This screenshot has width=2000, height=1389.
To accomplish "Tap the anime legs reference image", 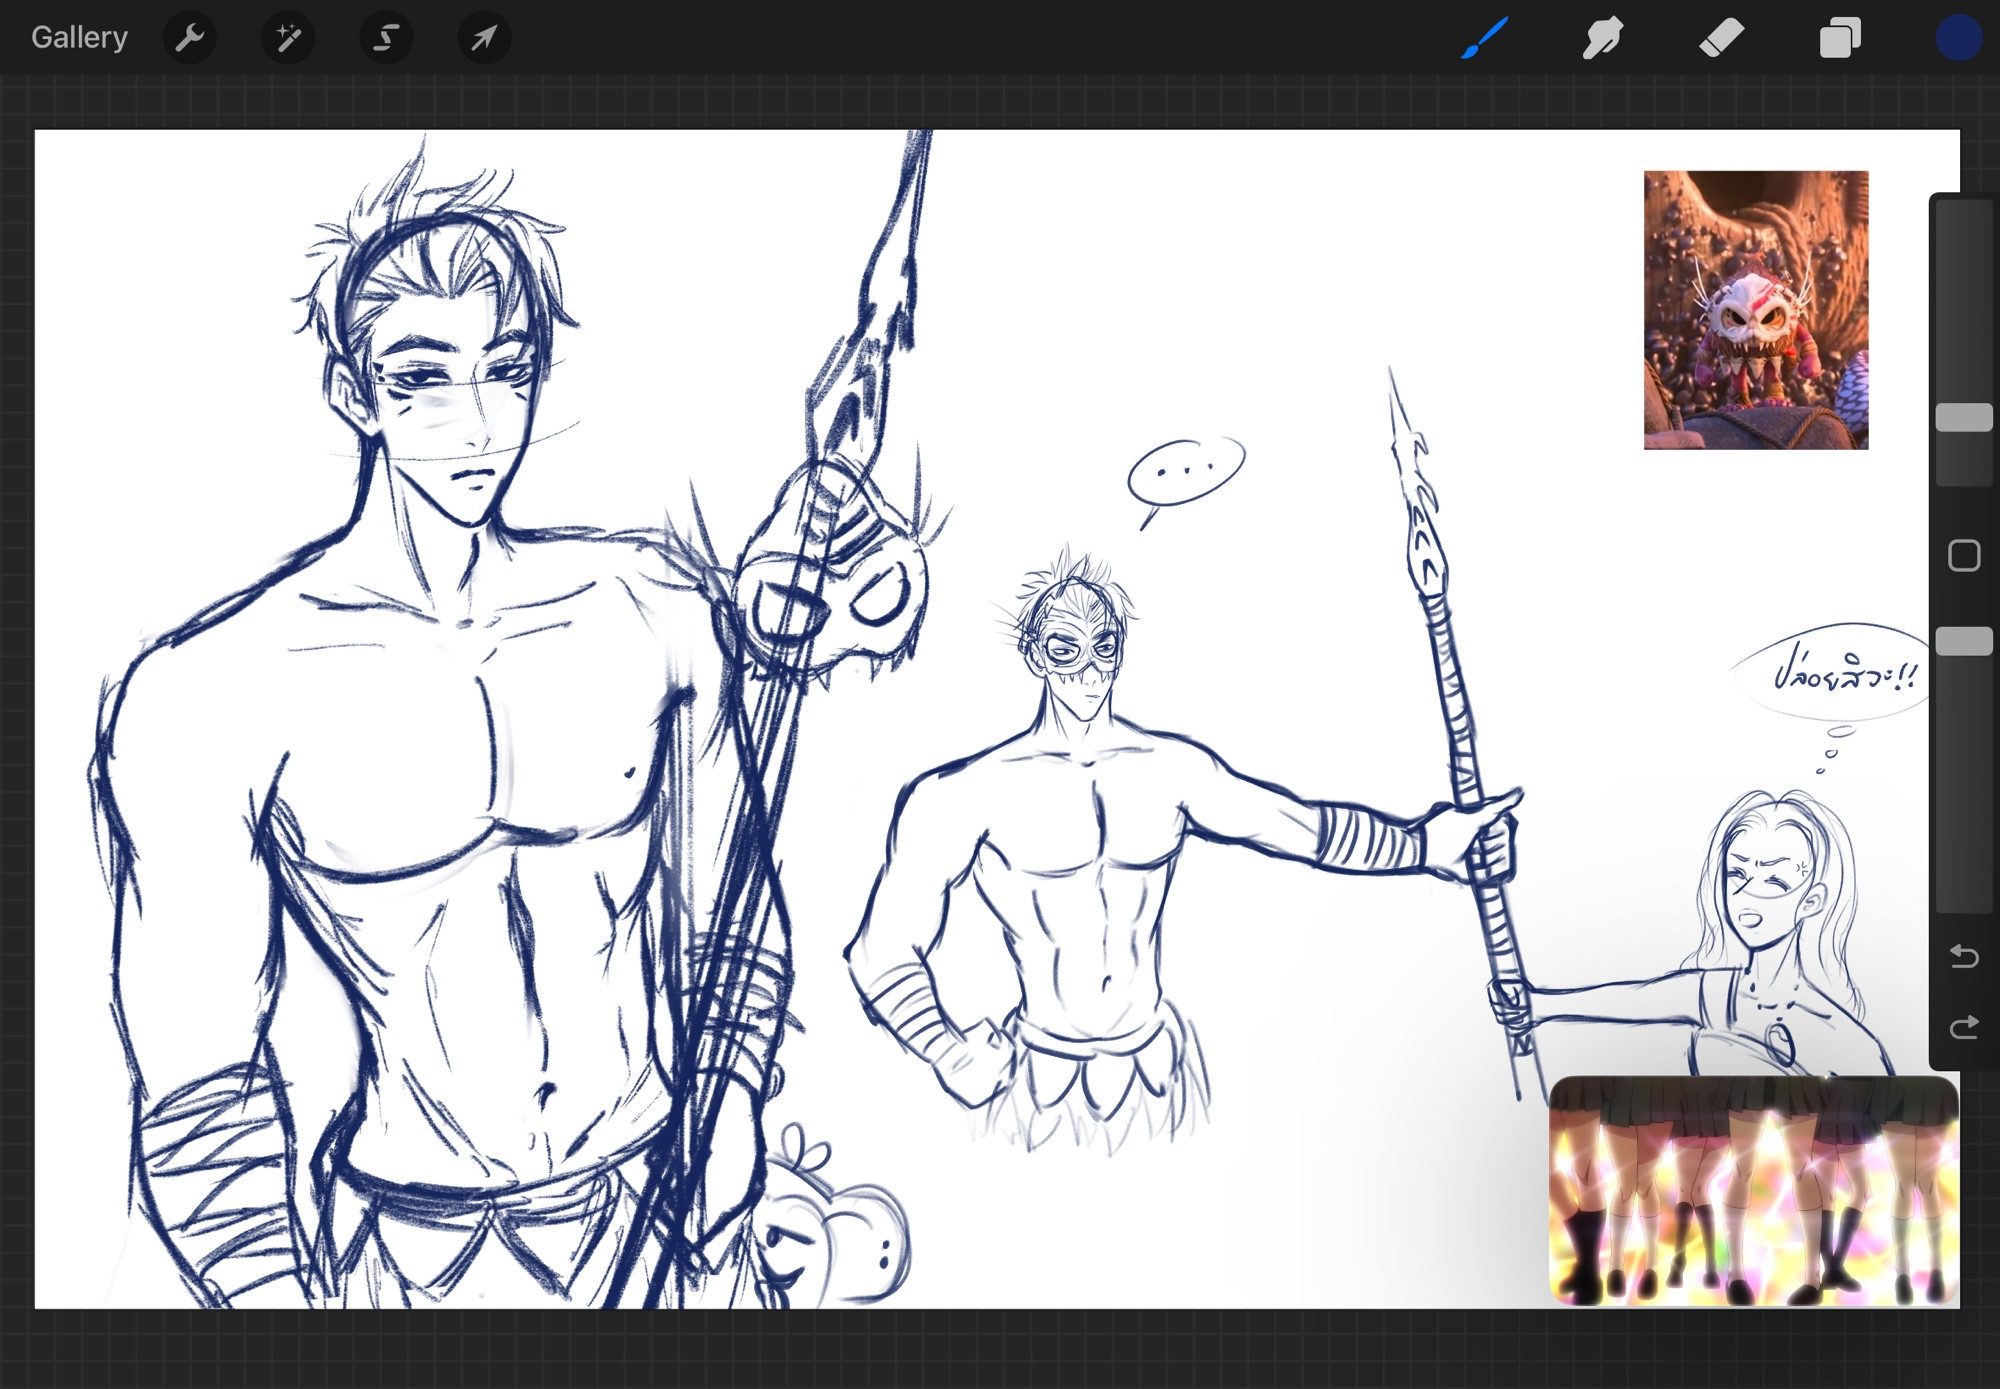I will pyautogui.click(x=1753, y=1191).
